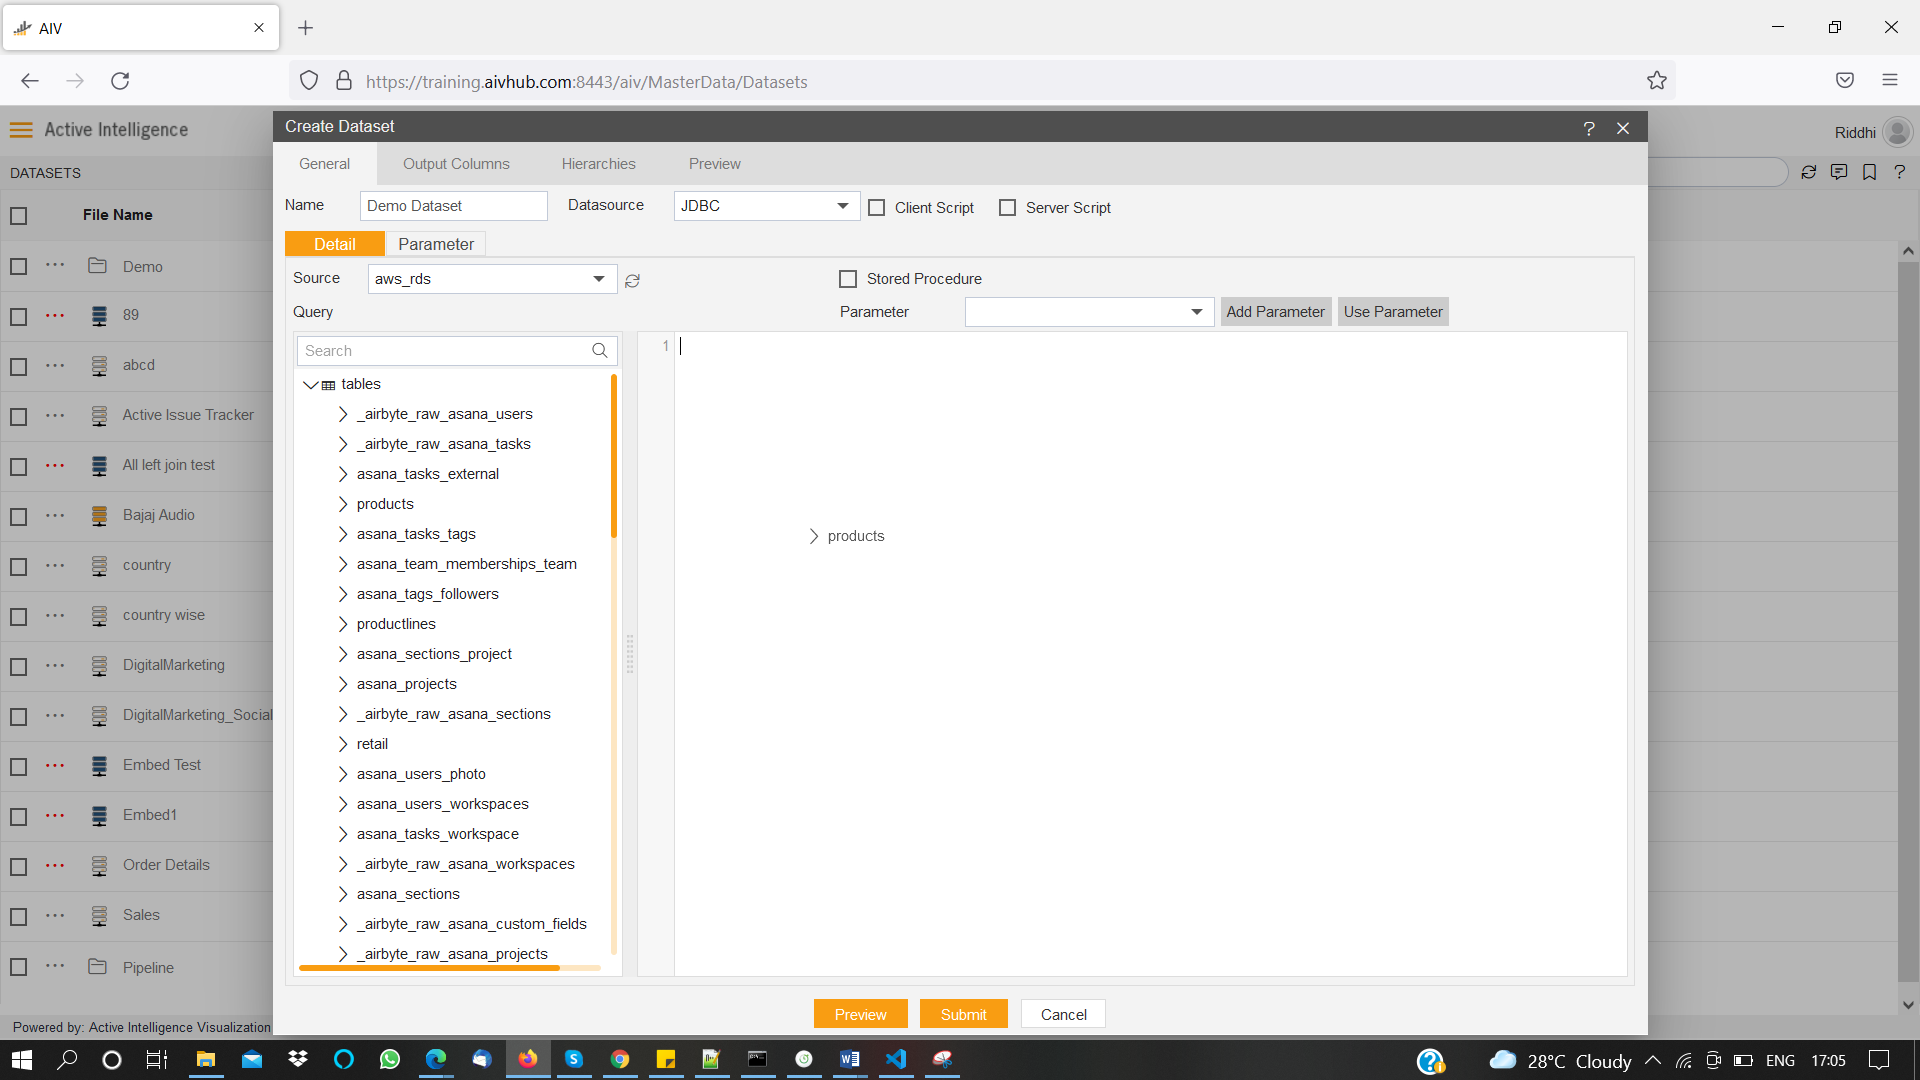Open the Firefox application menu
The image size is (1920, 1080).
click(1890, 80)
